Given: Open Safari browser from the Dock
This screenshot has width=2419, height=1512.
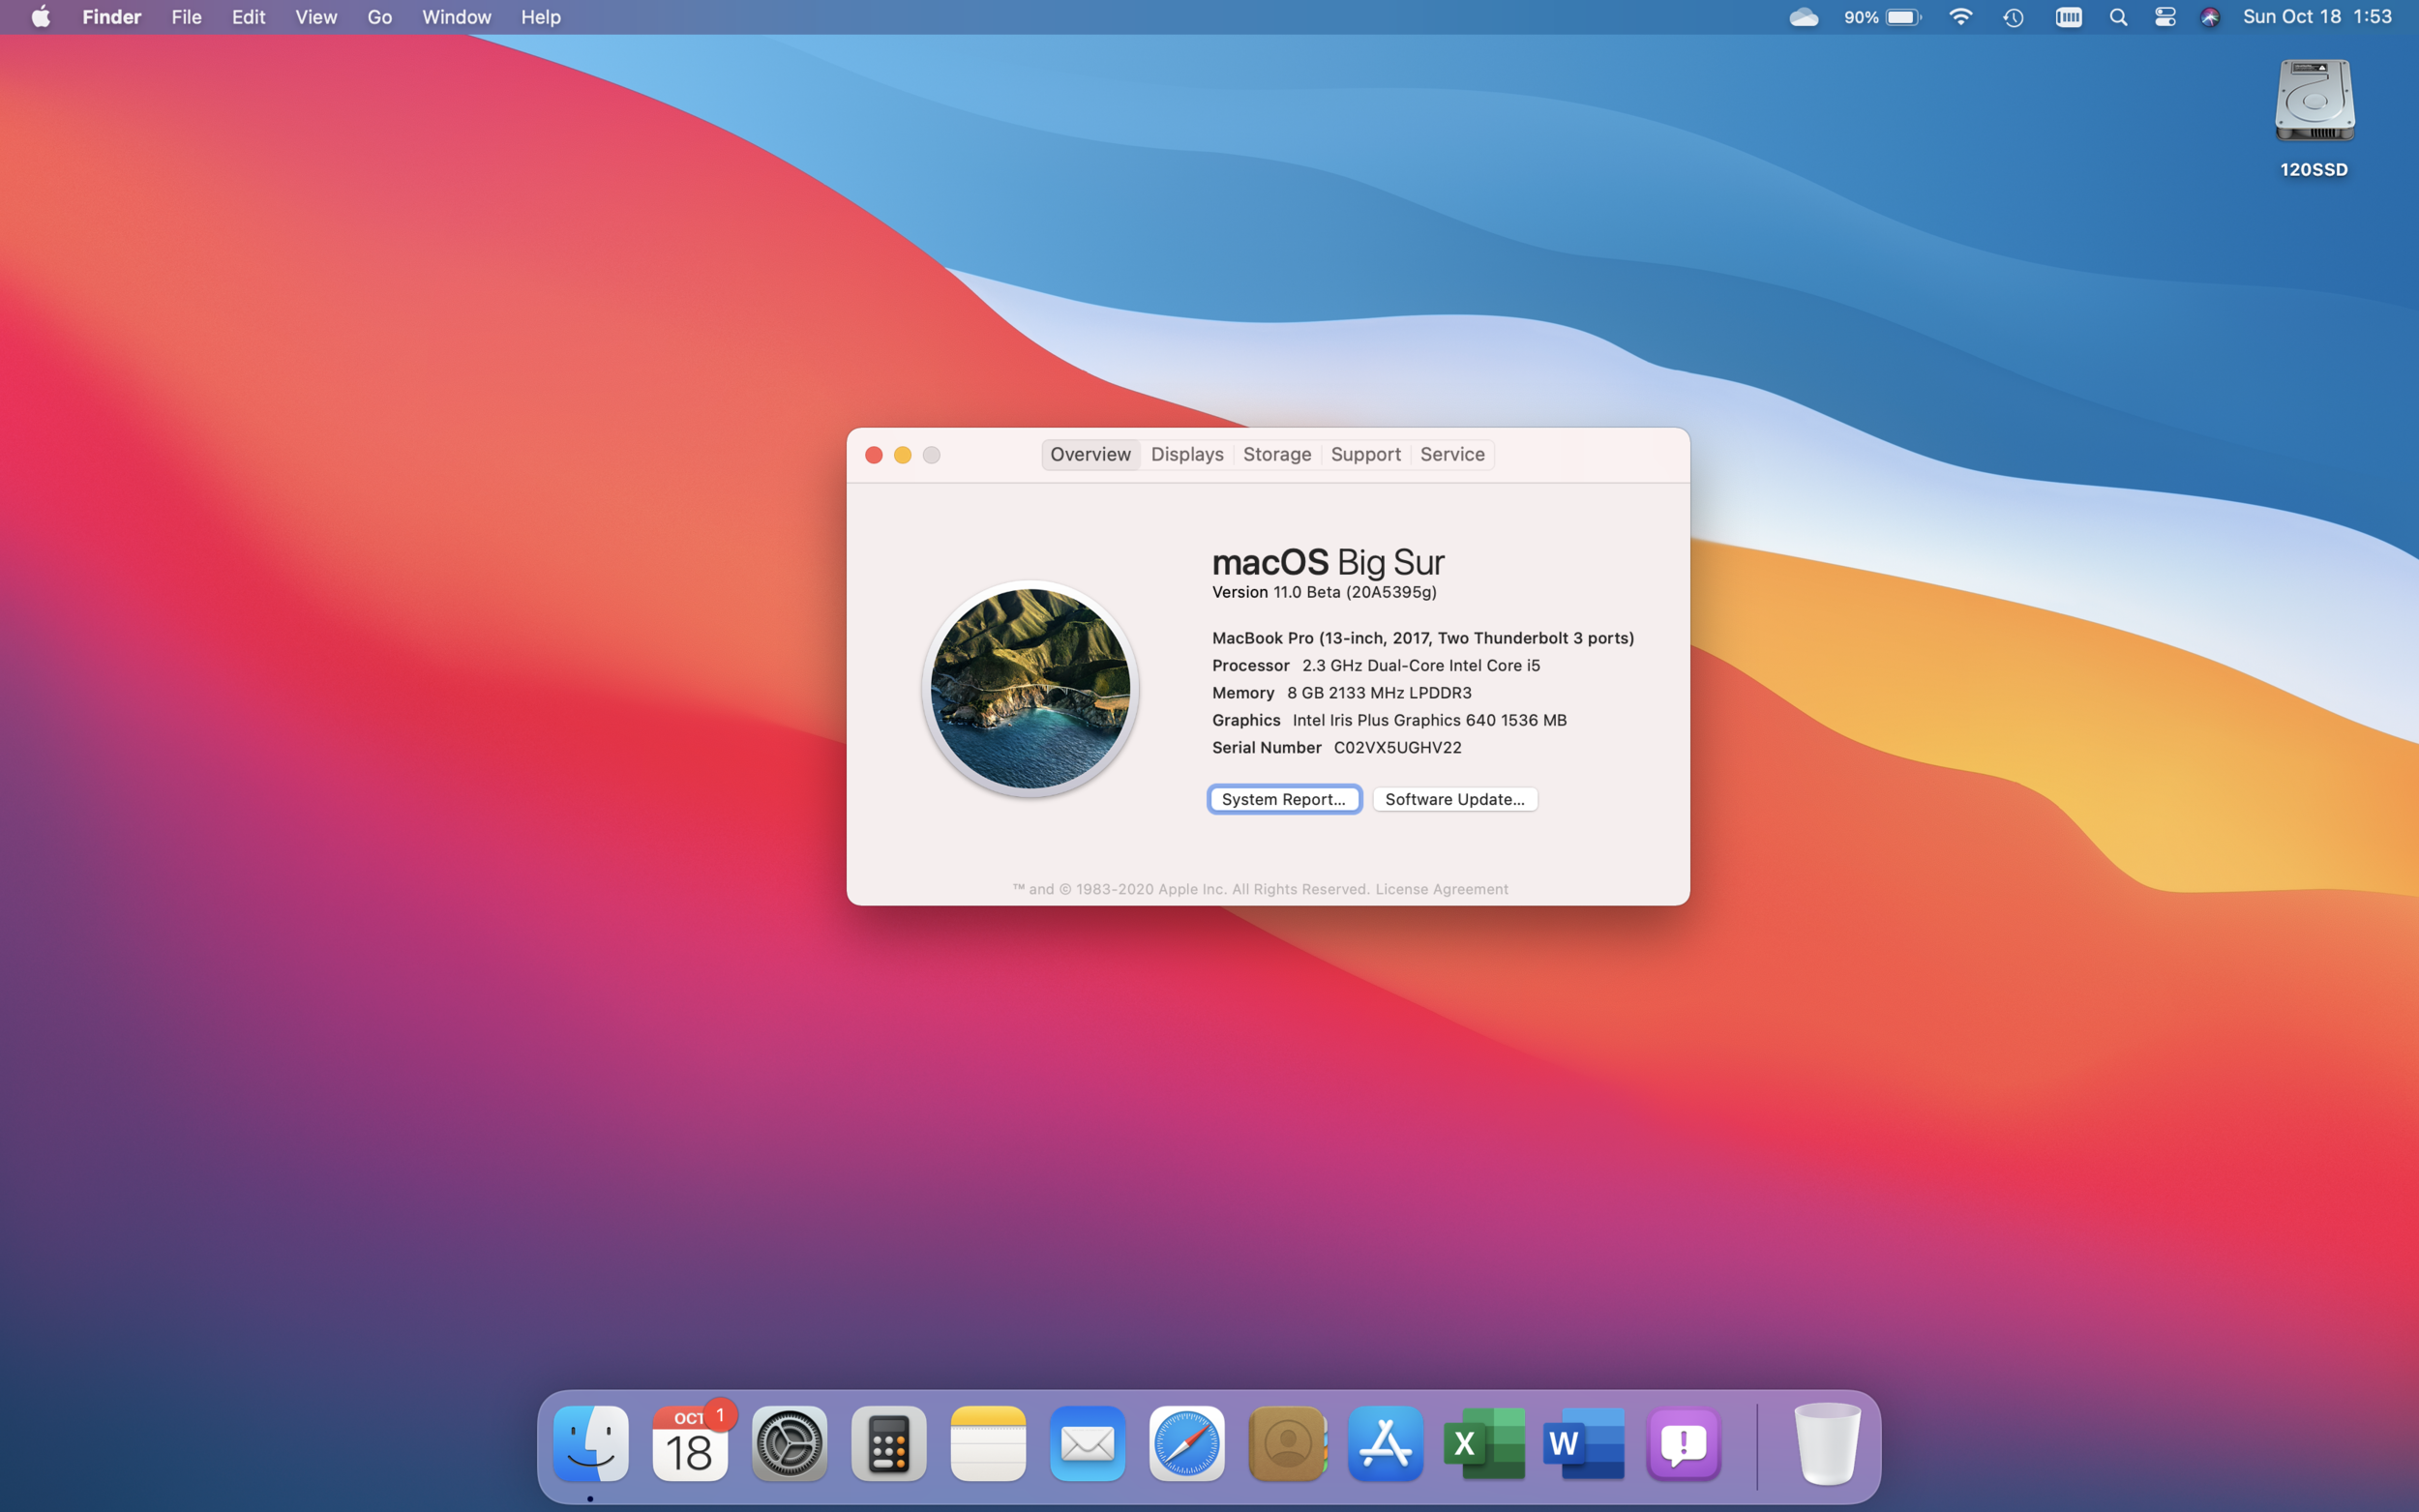Looking at the screenshot, I should pos(1187,1443).
